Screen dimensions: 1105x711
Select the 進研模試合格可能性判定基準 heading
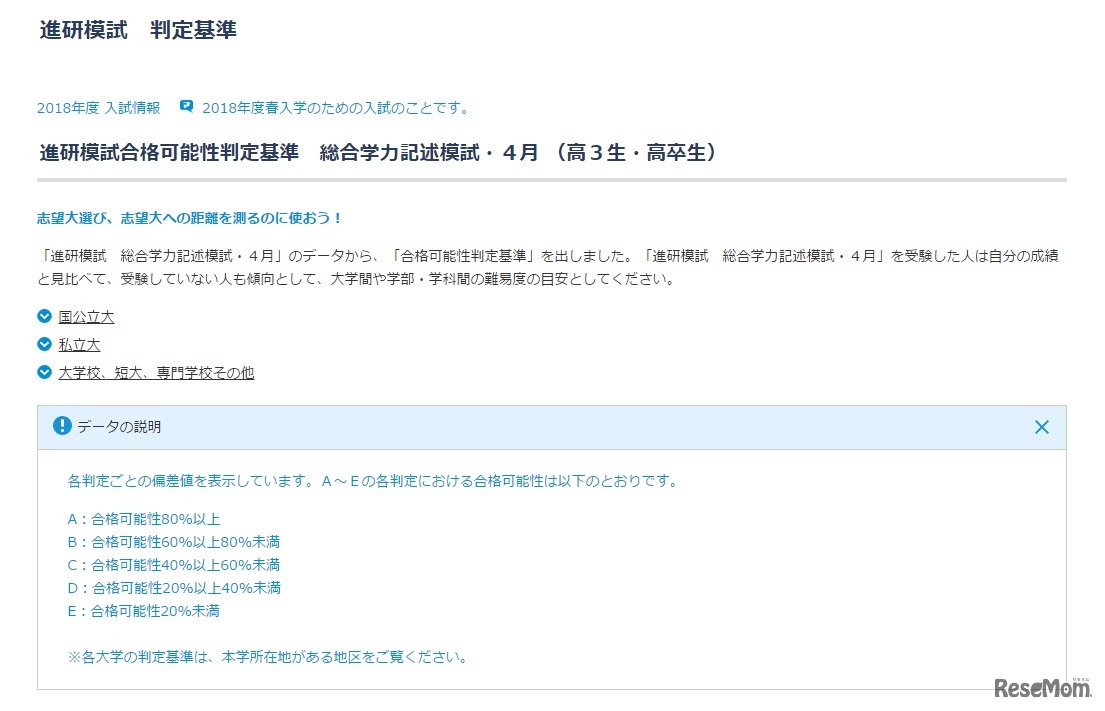(378, 153)
